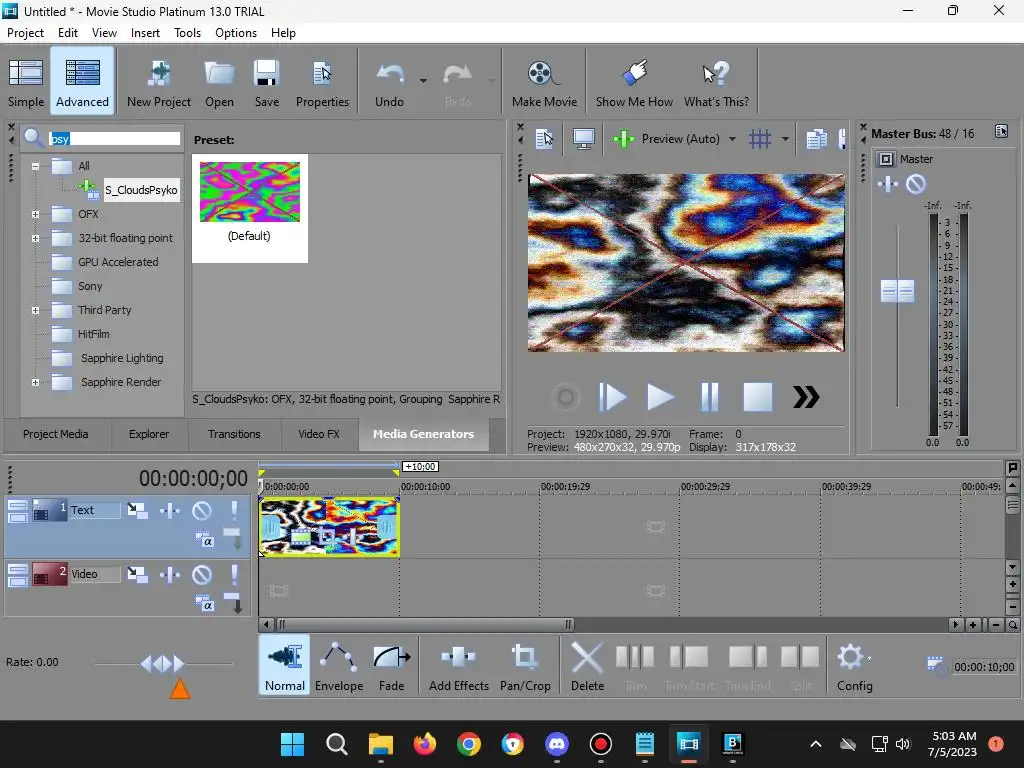The width and height of the screenshot is (1024, 768).
Task: Toggle compositing mode on Text track
Action: click(x=204, y=540)
